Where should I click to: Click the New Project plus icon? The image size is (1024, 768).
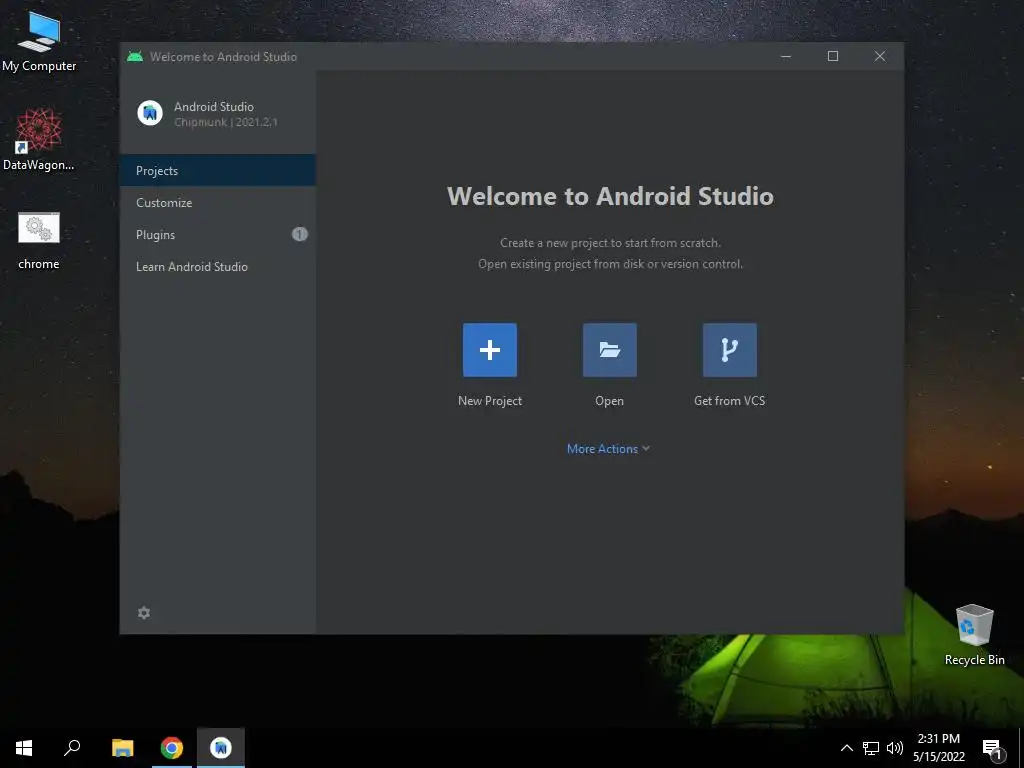490,350
